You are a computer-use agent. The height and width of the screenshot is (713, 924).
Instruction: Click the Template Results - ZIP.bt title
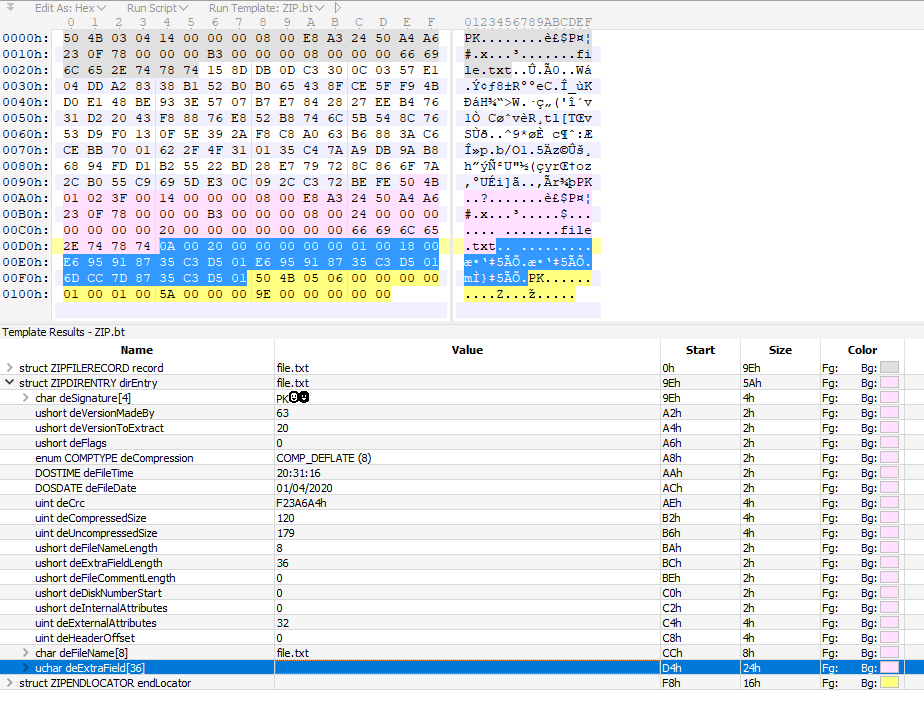(x=64, y=332)
